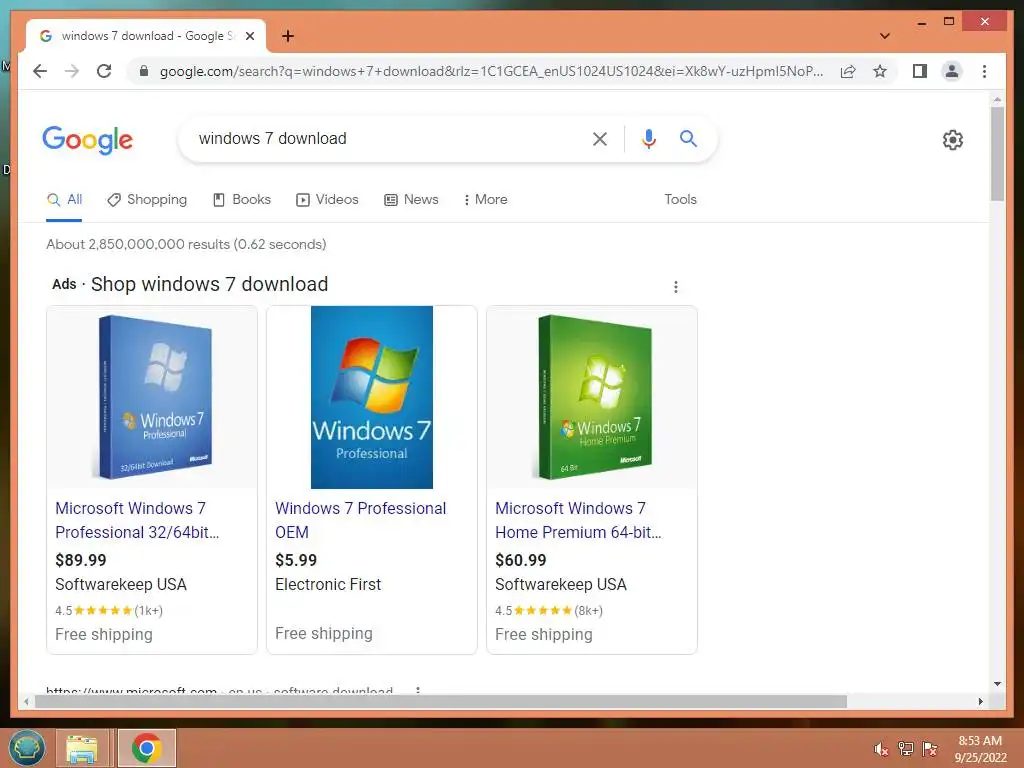1024x768 pixels.
Task: Open 'Microsoft Windows 7 Home Premium 64-bit' link
Action: (578, 520)
